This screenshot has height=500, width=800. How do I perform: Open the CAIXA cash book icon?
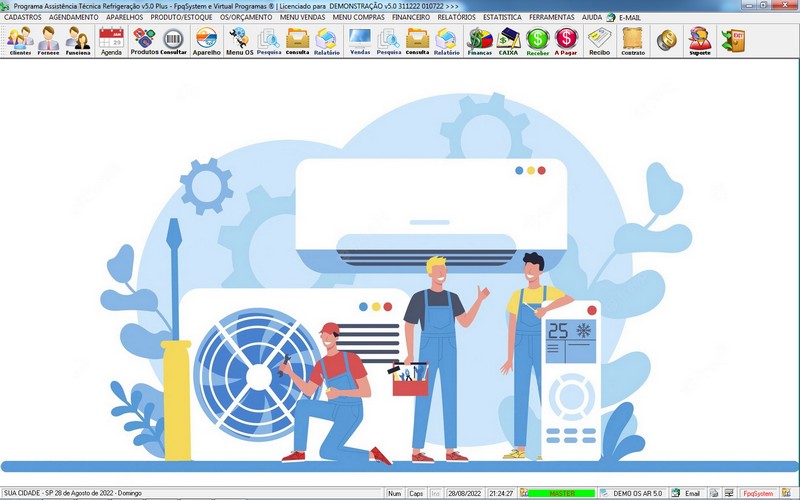(508, 41)
